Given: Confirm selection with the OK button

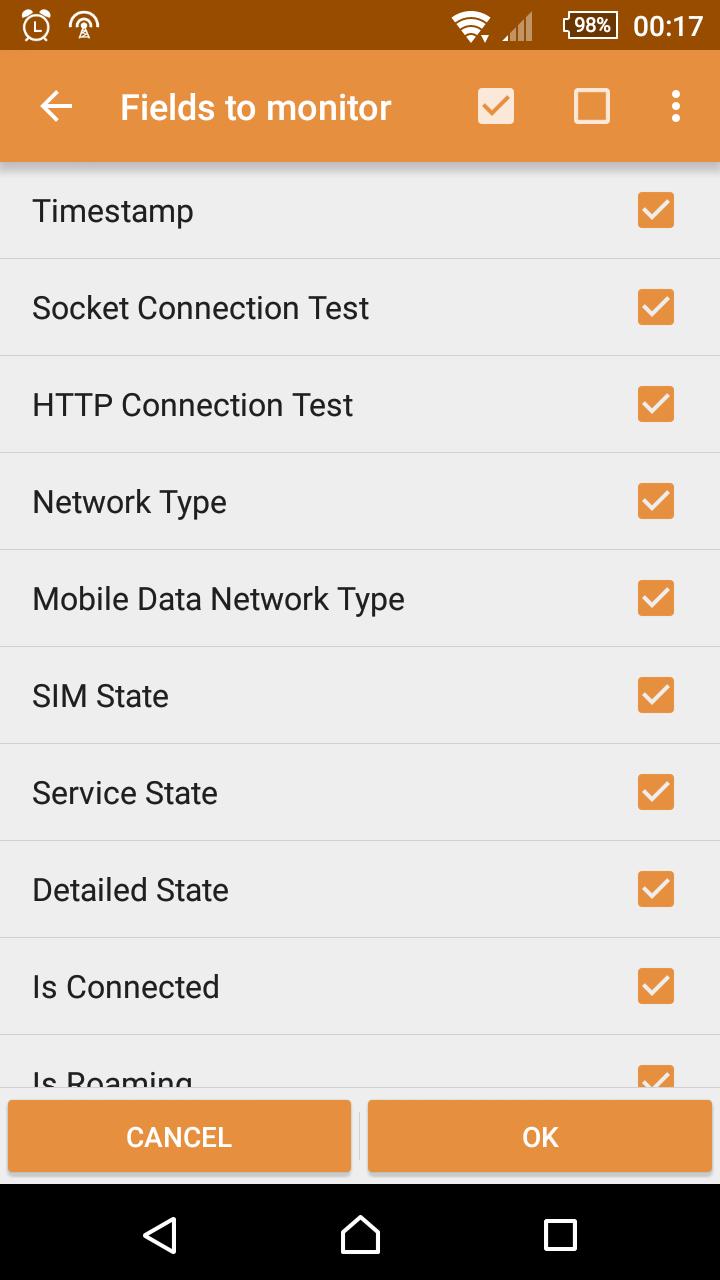Looking at the screenshot, I should click(540, 1136).
